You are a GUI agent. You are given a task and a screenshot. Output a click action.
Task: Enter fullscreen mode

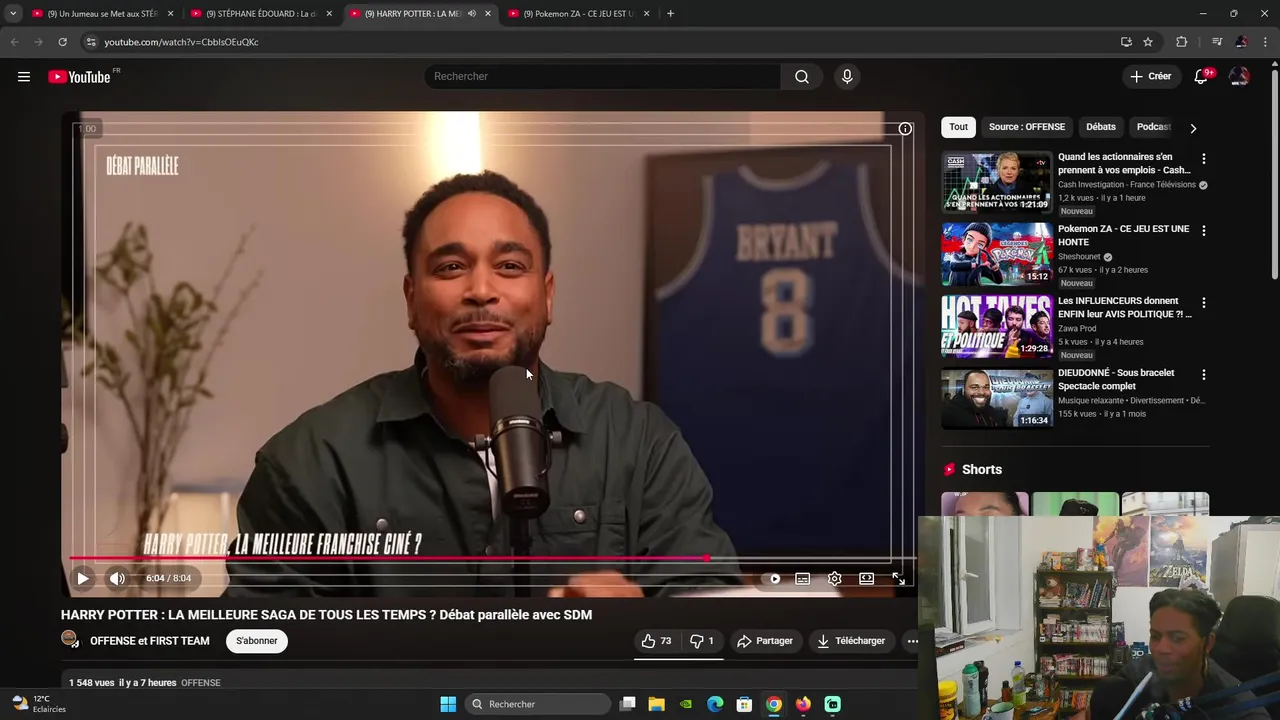[x=898, y=578]
